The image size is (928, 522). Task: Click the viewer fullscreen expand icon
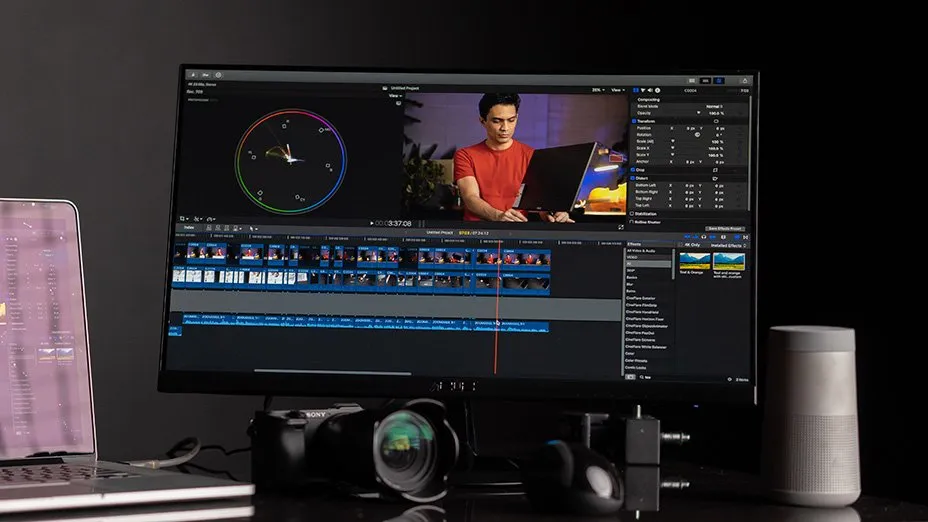[621, 227]
